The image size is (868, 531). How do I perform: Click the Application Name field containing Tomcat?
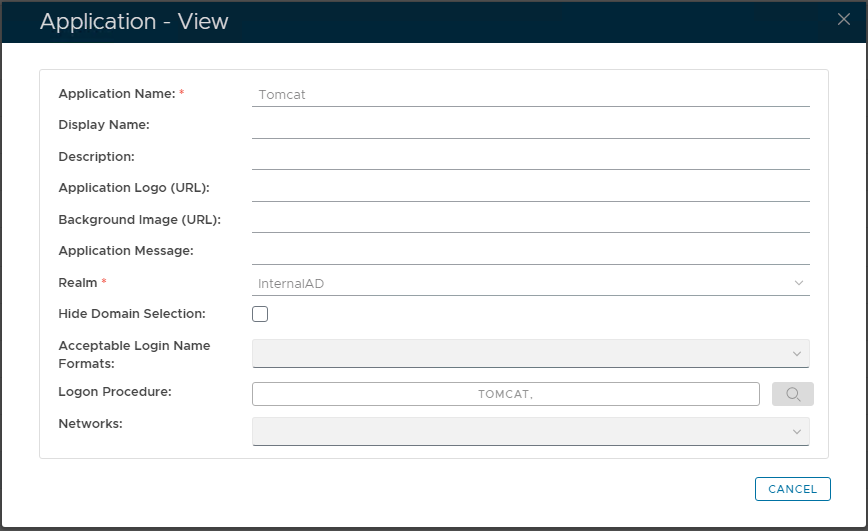point(530,95)
